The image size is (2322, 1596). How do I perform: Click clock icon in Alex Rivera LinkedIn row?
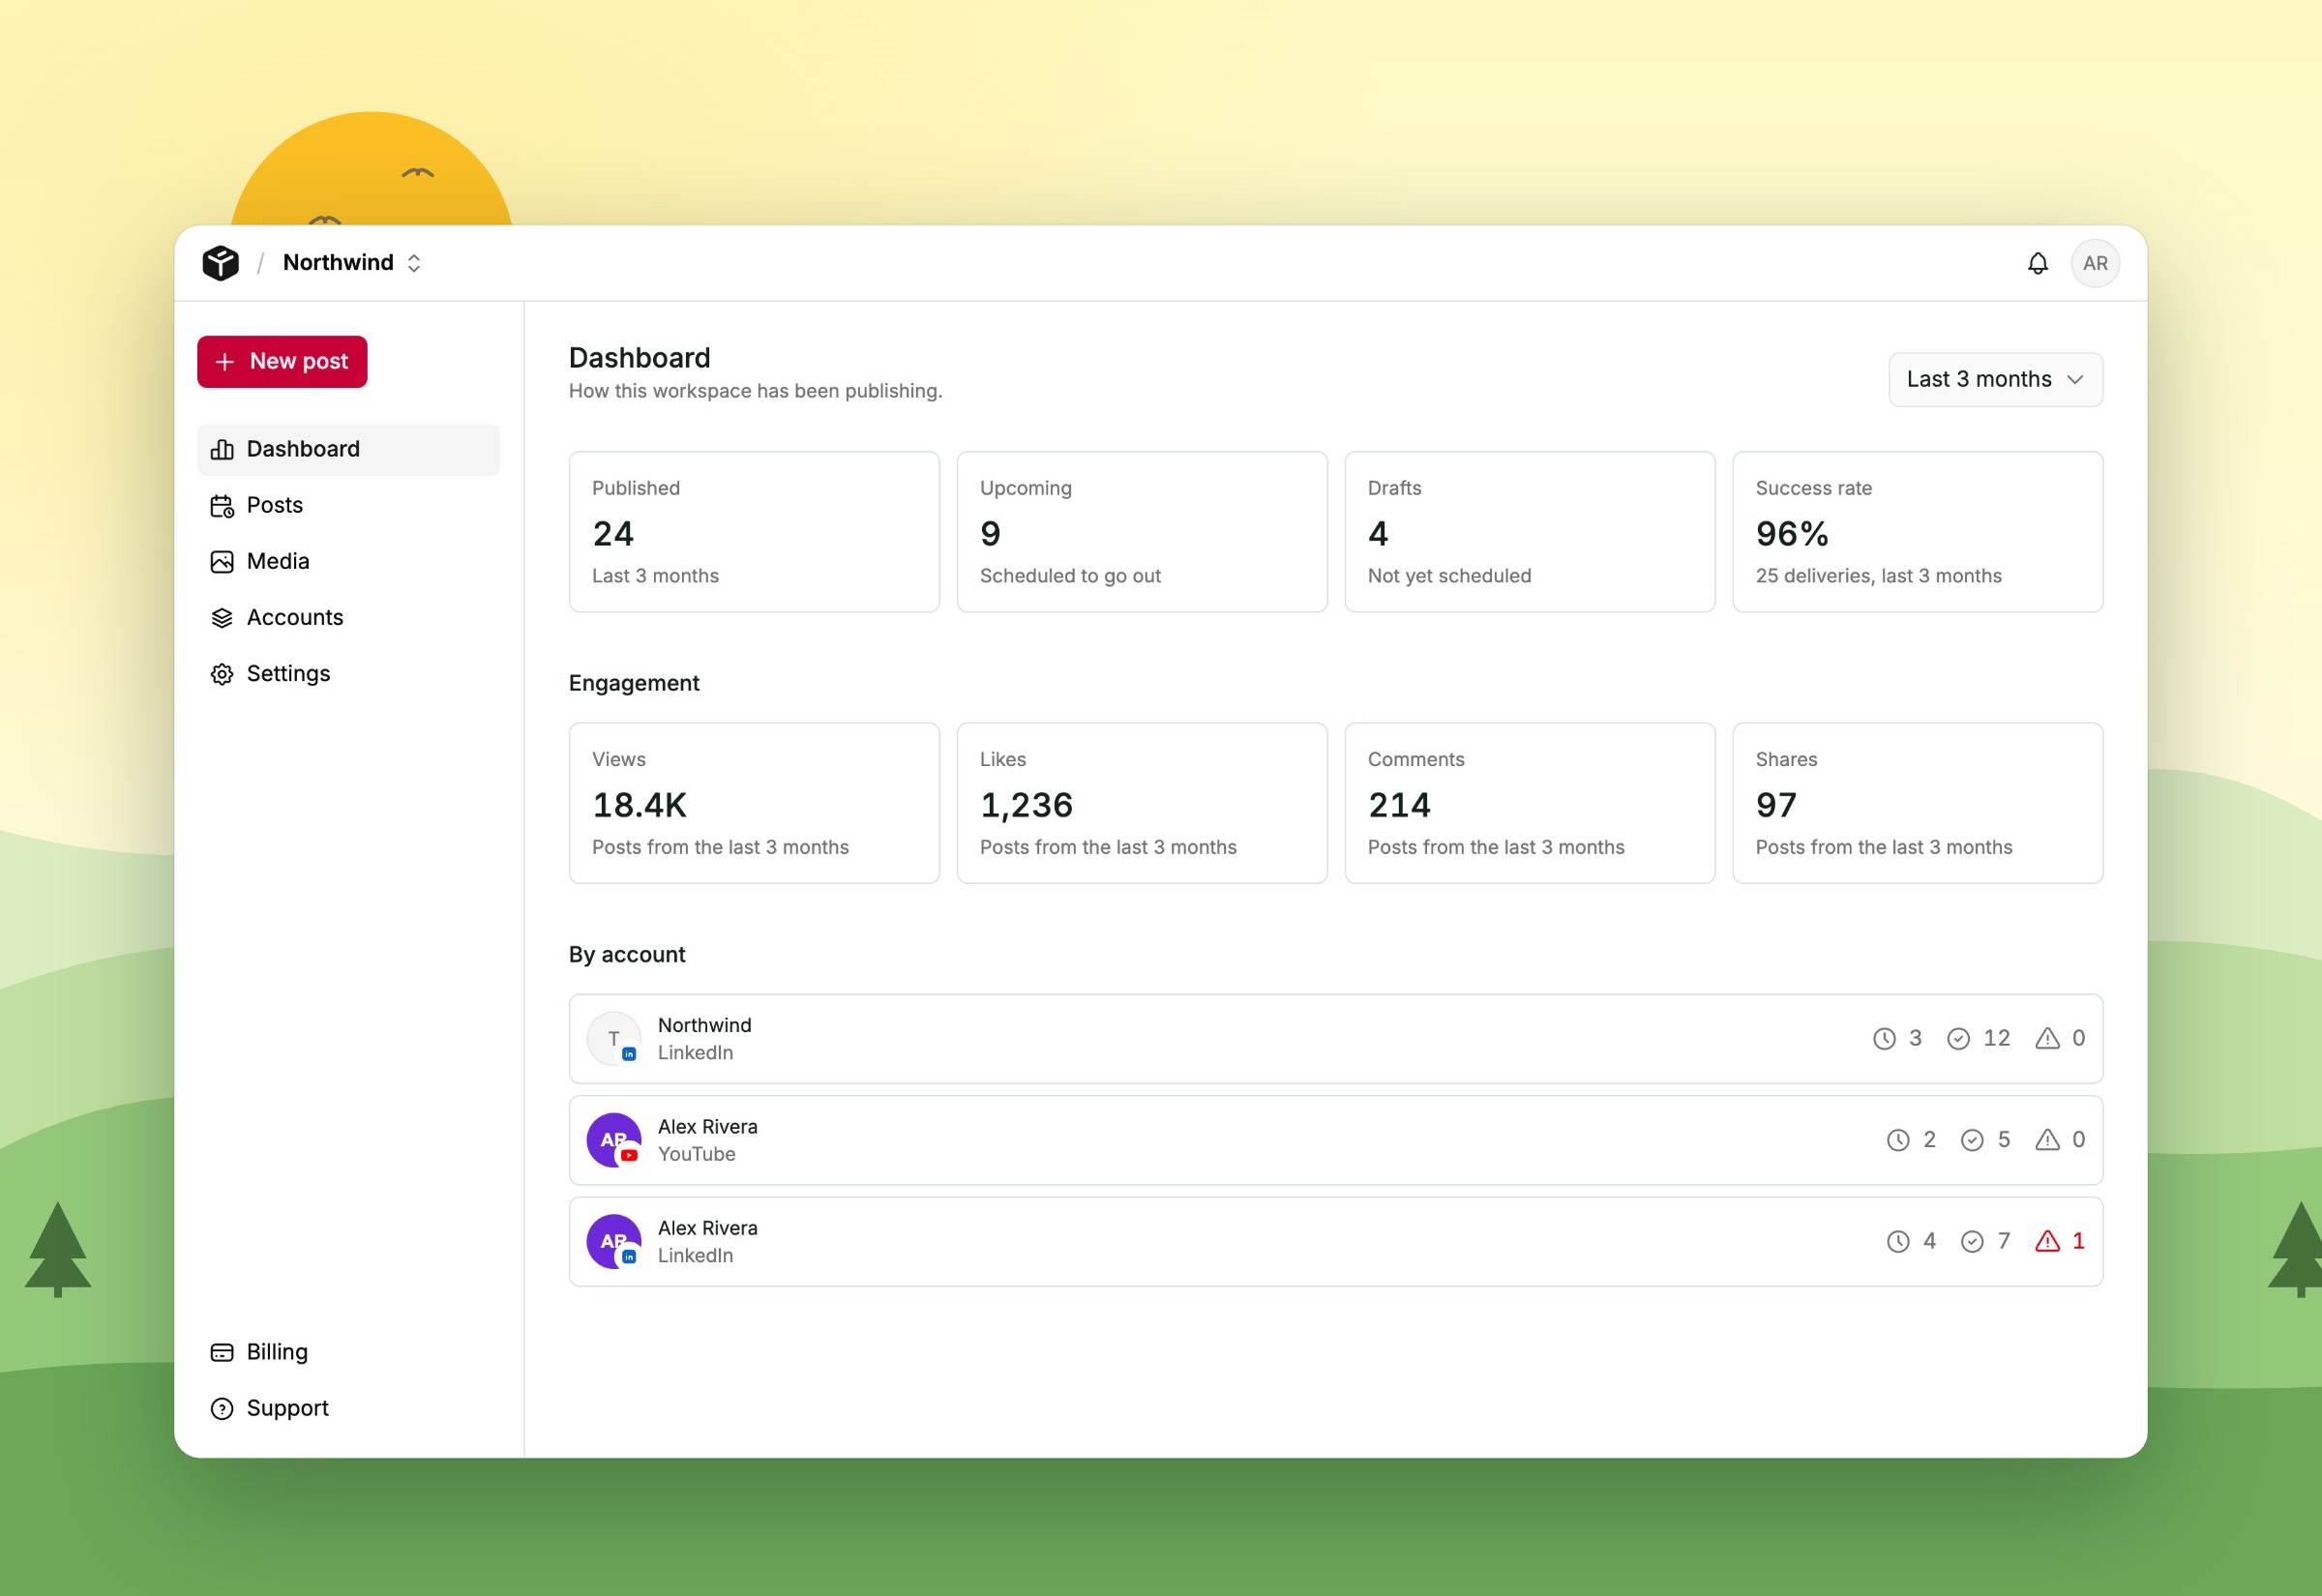click(x=1898, y=1241)
